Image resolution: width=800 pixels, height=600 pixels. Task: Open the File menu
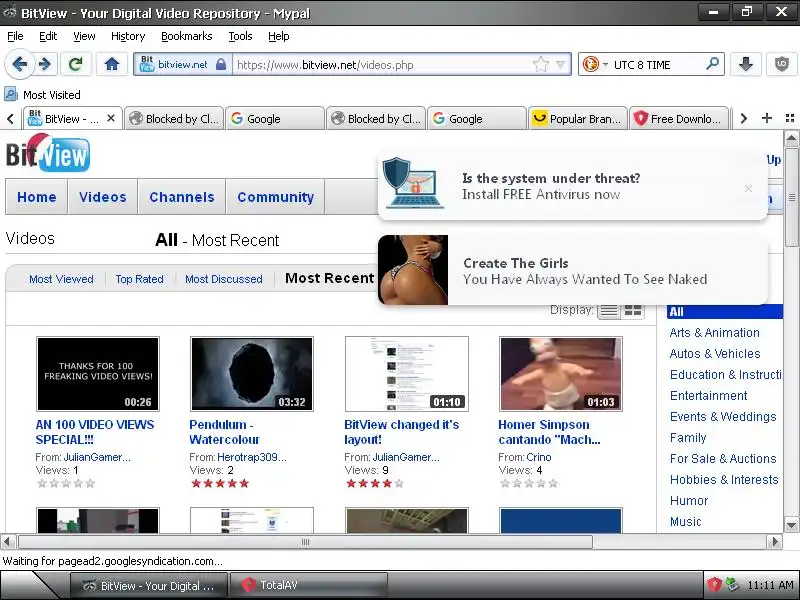(15, 36)
